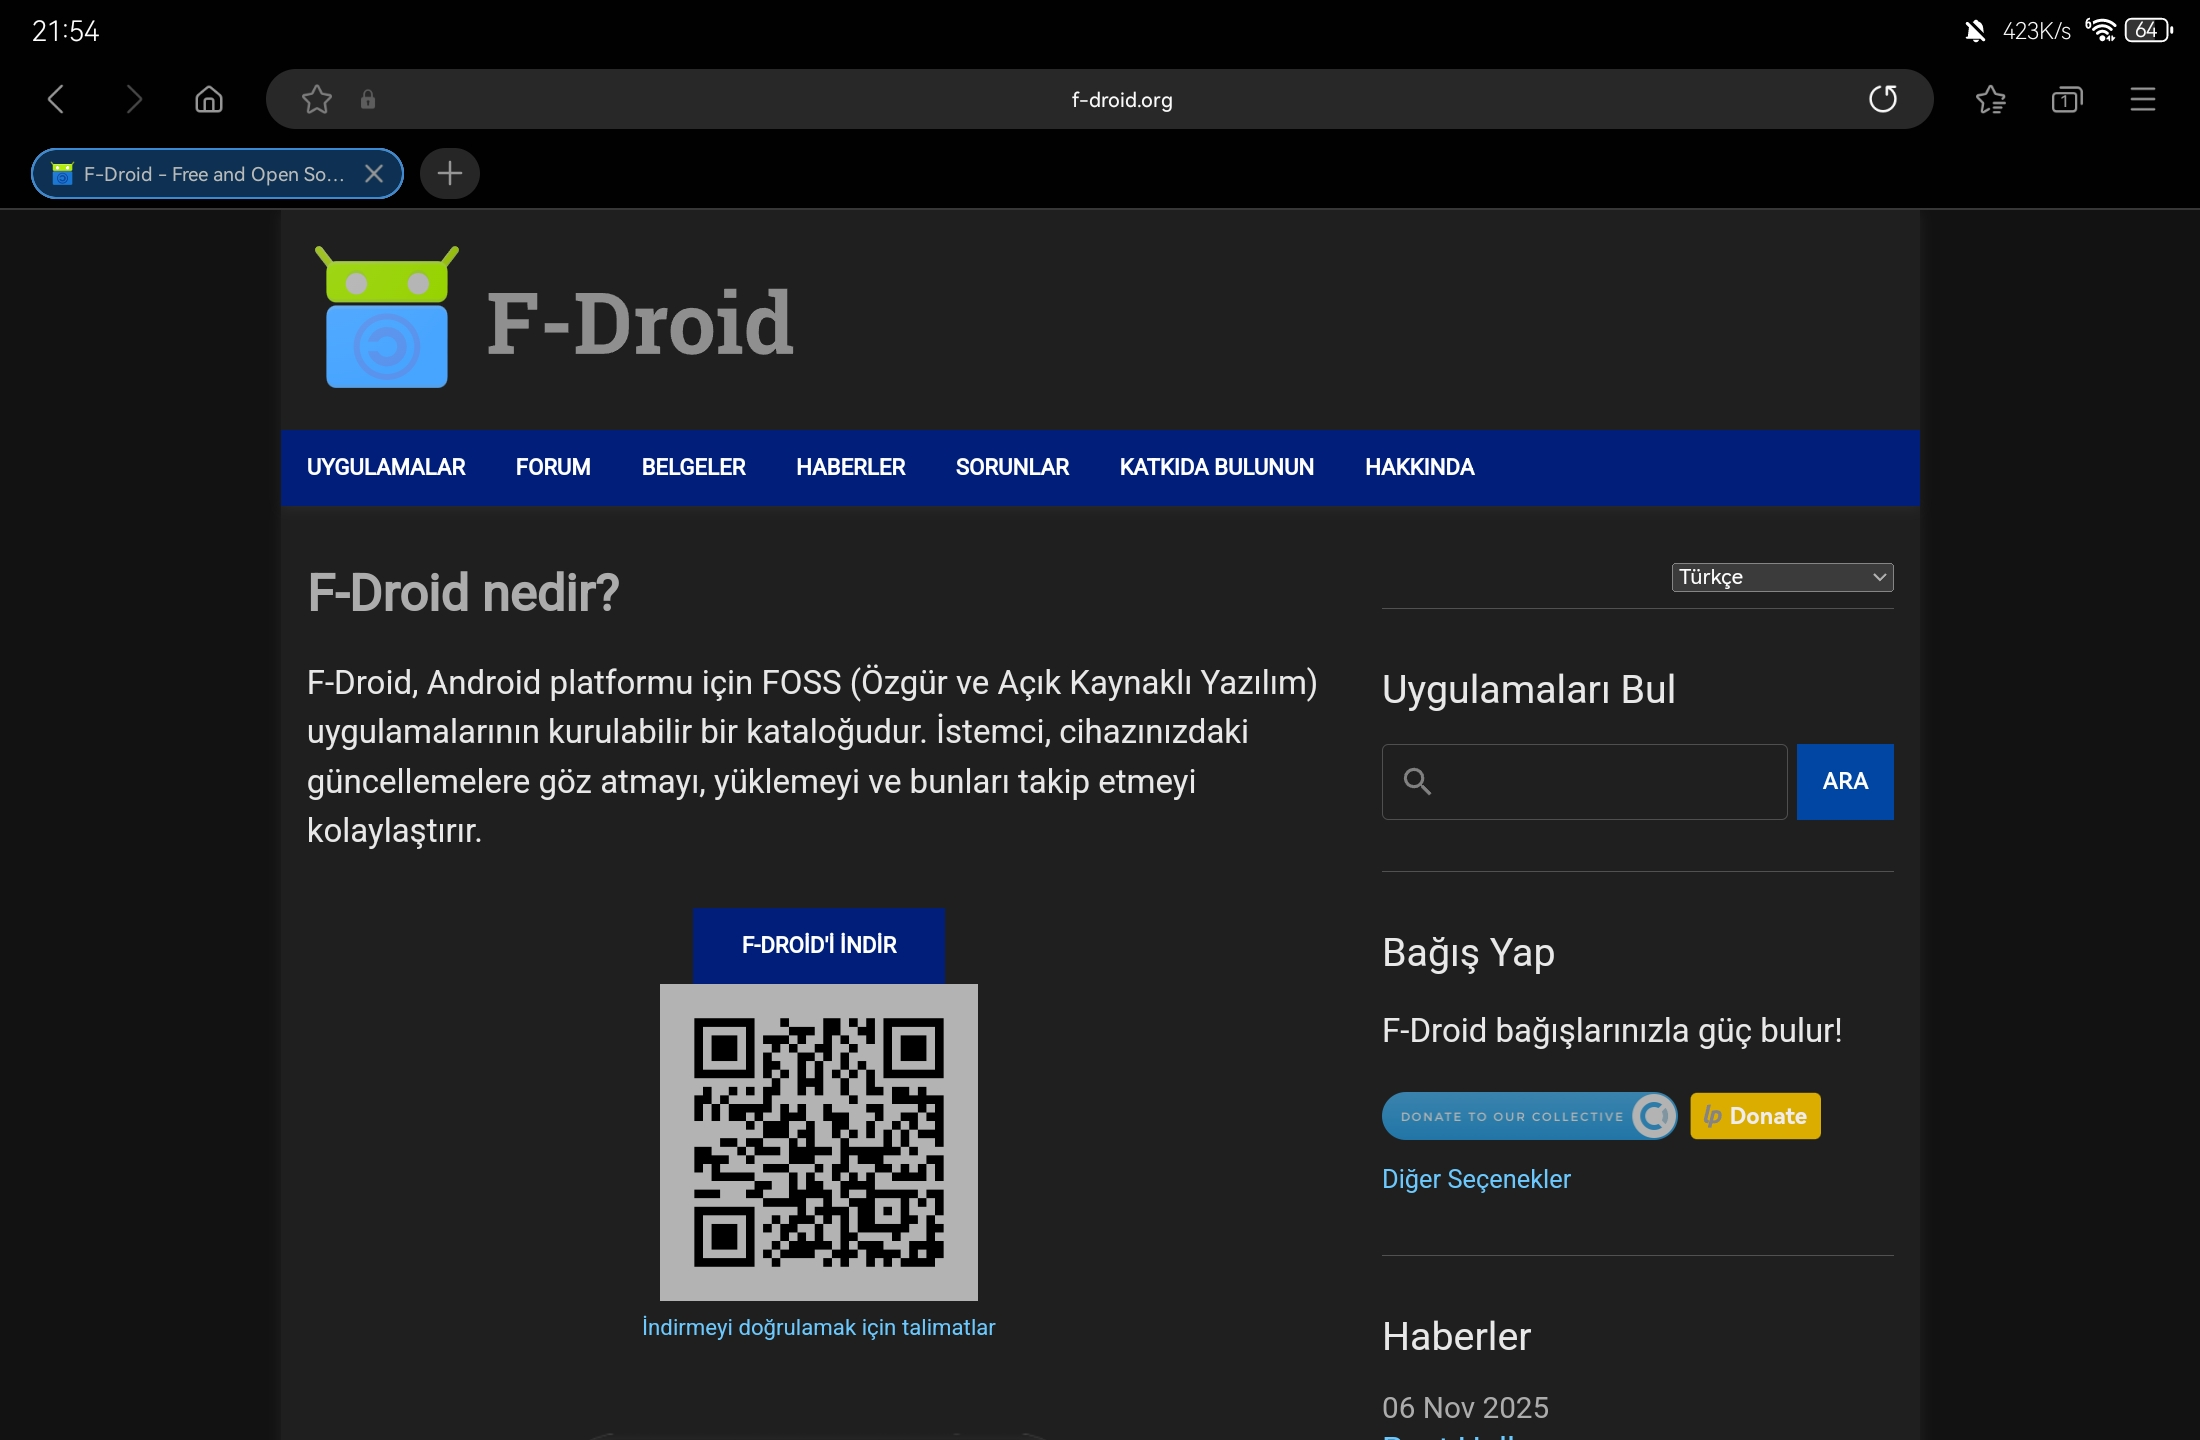Viewport: 2200px width, 1440px height.
Task: Click the F-Droid nedir? heading
Action: [x=463, y=592]
